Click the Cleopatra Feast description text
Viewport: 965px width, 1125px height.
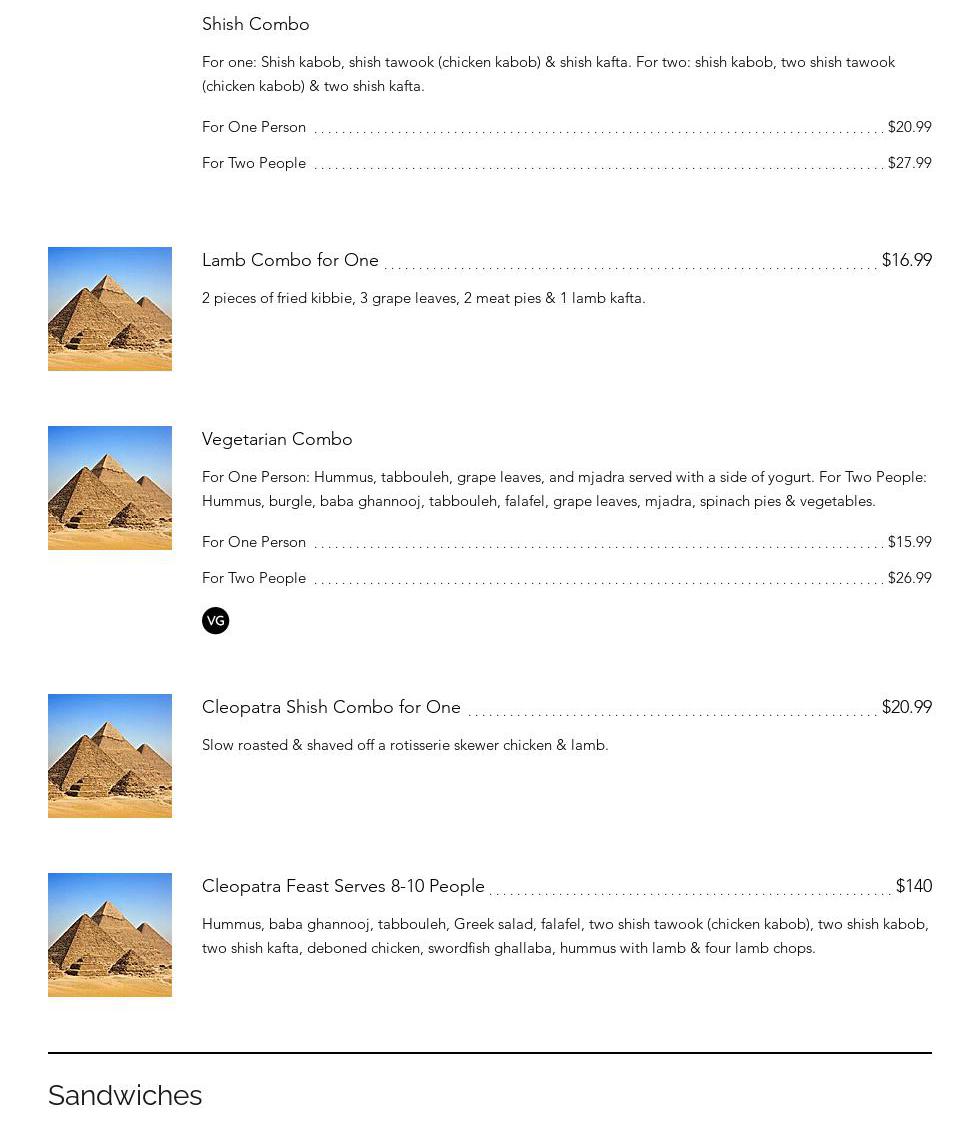pos(565,936)
